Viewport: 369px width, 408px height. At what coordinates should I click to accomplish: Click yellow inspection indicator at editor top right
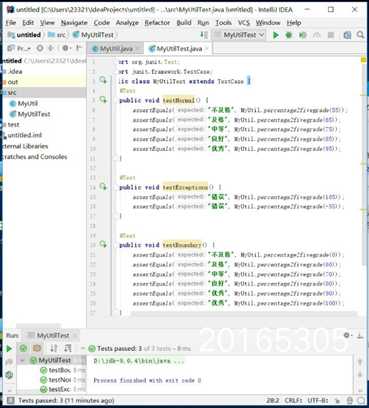[363, 60]
